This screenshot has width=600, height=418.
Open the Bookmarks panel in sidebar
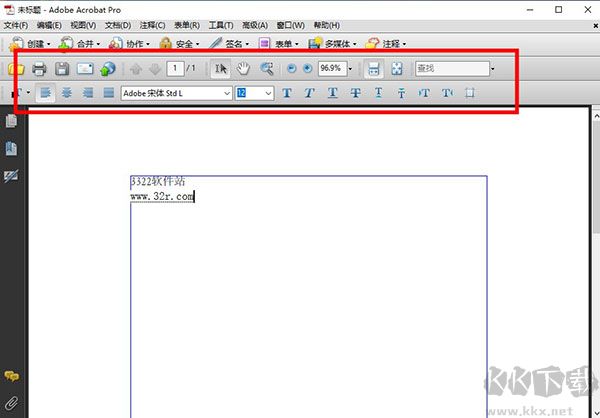(11, 149)
